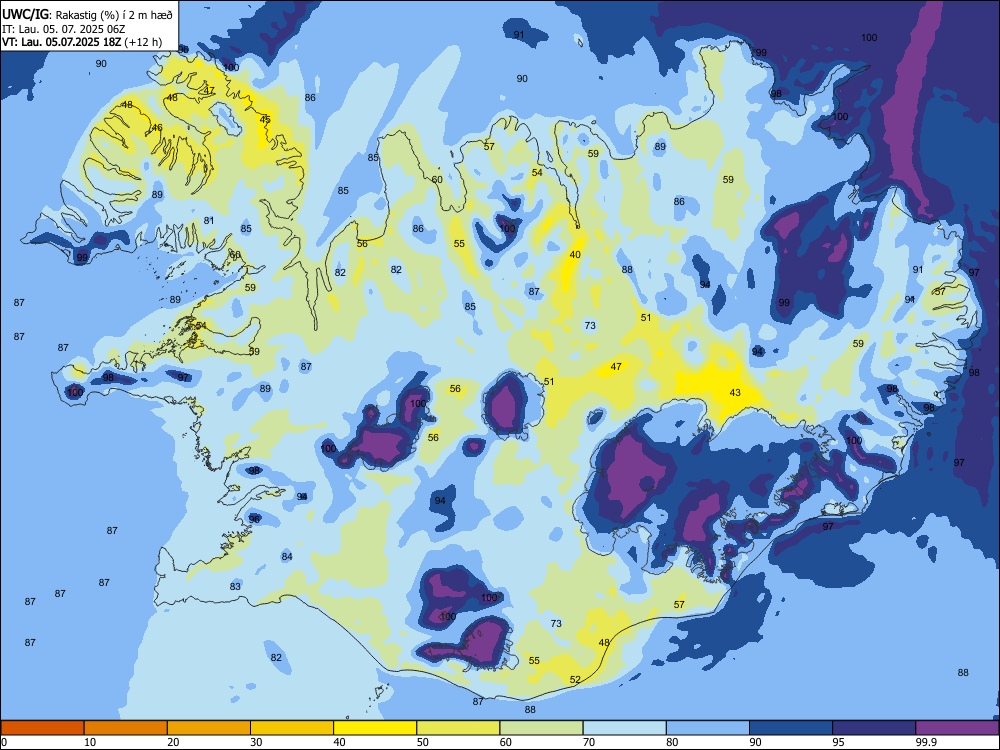
Task: Click the valid time line 'VT: Lau. 05.07.2025 18Z'
Action: (x=62, y=43)
